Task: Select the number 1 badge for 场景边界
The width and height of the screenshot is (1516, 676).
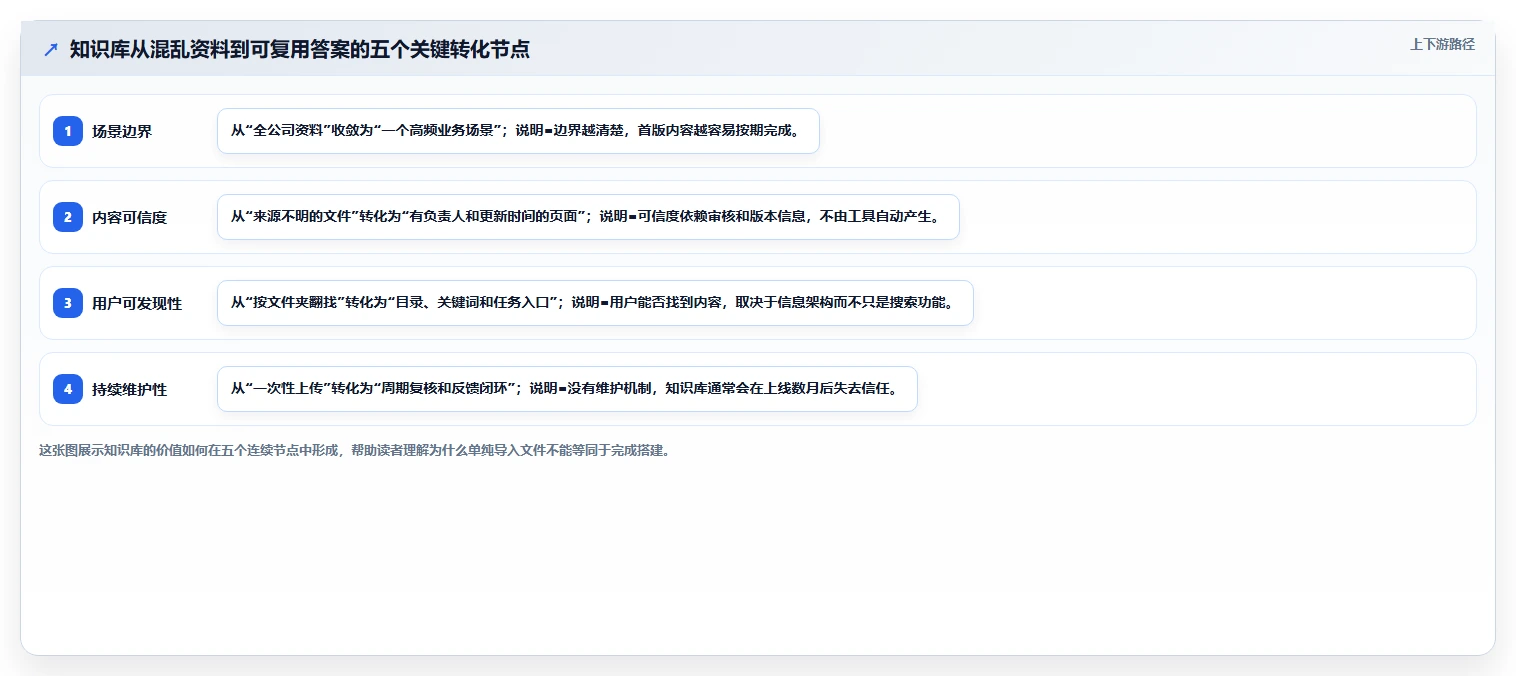Action: (68, 131)
